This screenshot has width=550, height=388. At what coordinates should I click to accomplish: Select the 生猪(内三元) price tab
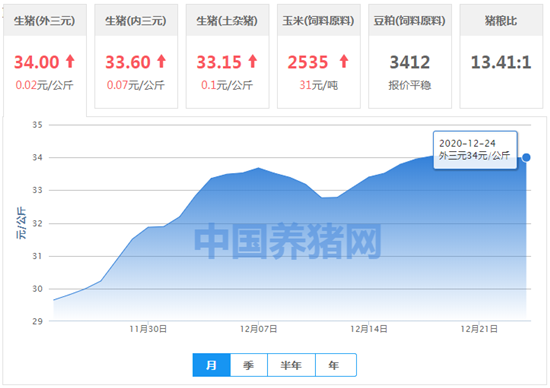tap(136, 56)
